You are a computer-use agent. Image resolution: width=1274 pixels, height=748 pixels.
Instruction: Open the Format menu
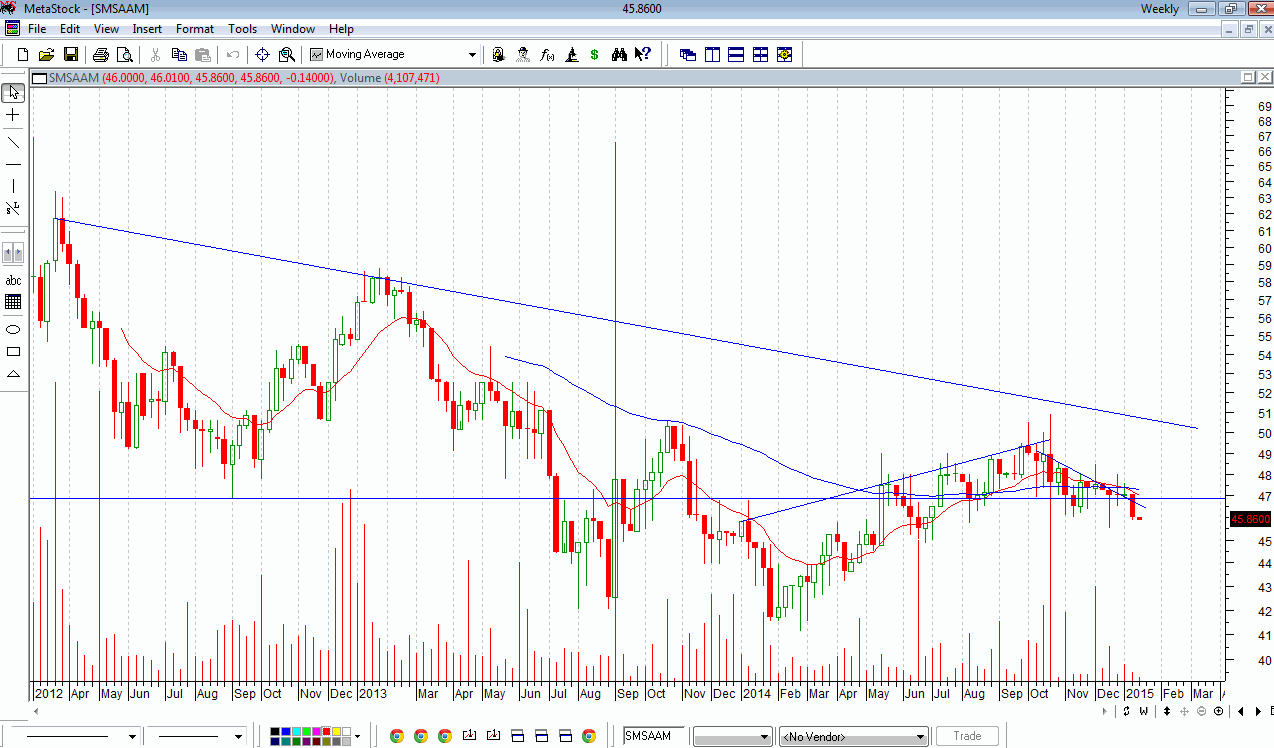[195, 29]
